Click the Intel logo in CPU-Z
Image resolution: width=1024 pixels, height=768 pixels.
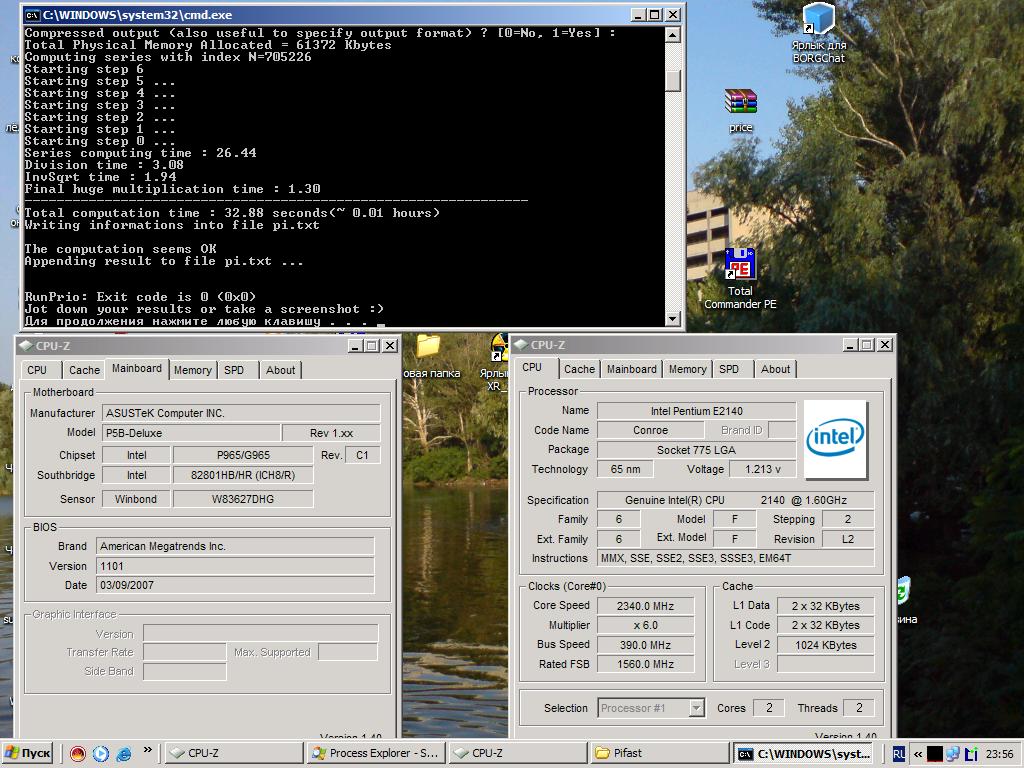click(x=835, y=439)
